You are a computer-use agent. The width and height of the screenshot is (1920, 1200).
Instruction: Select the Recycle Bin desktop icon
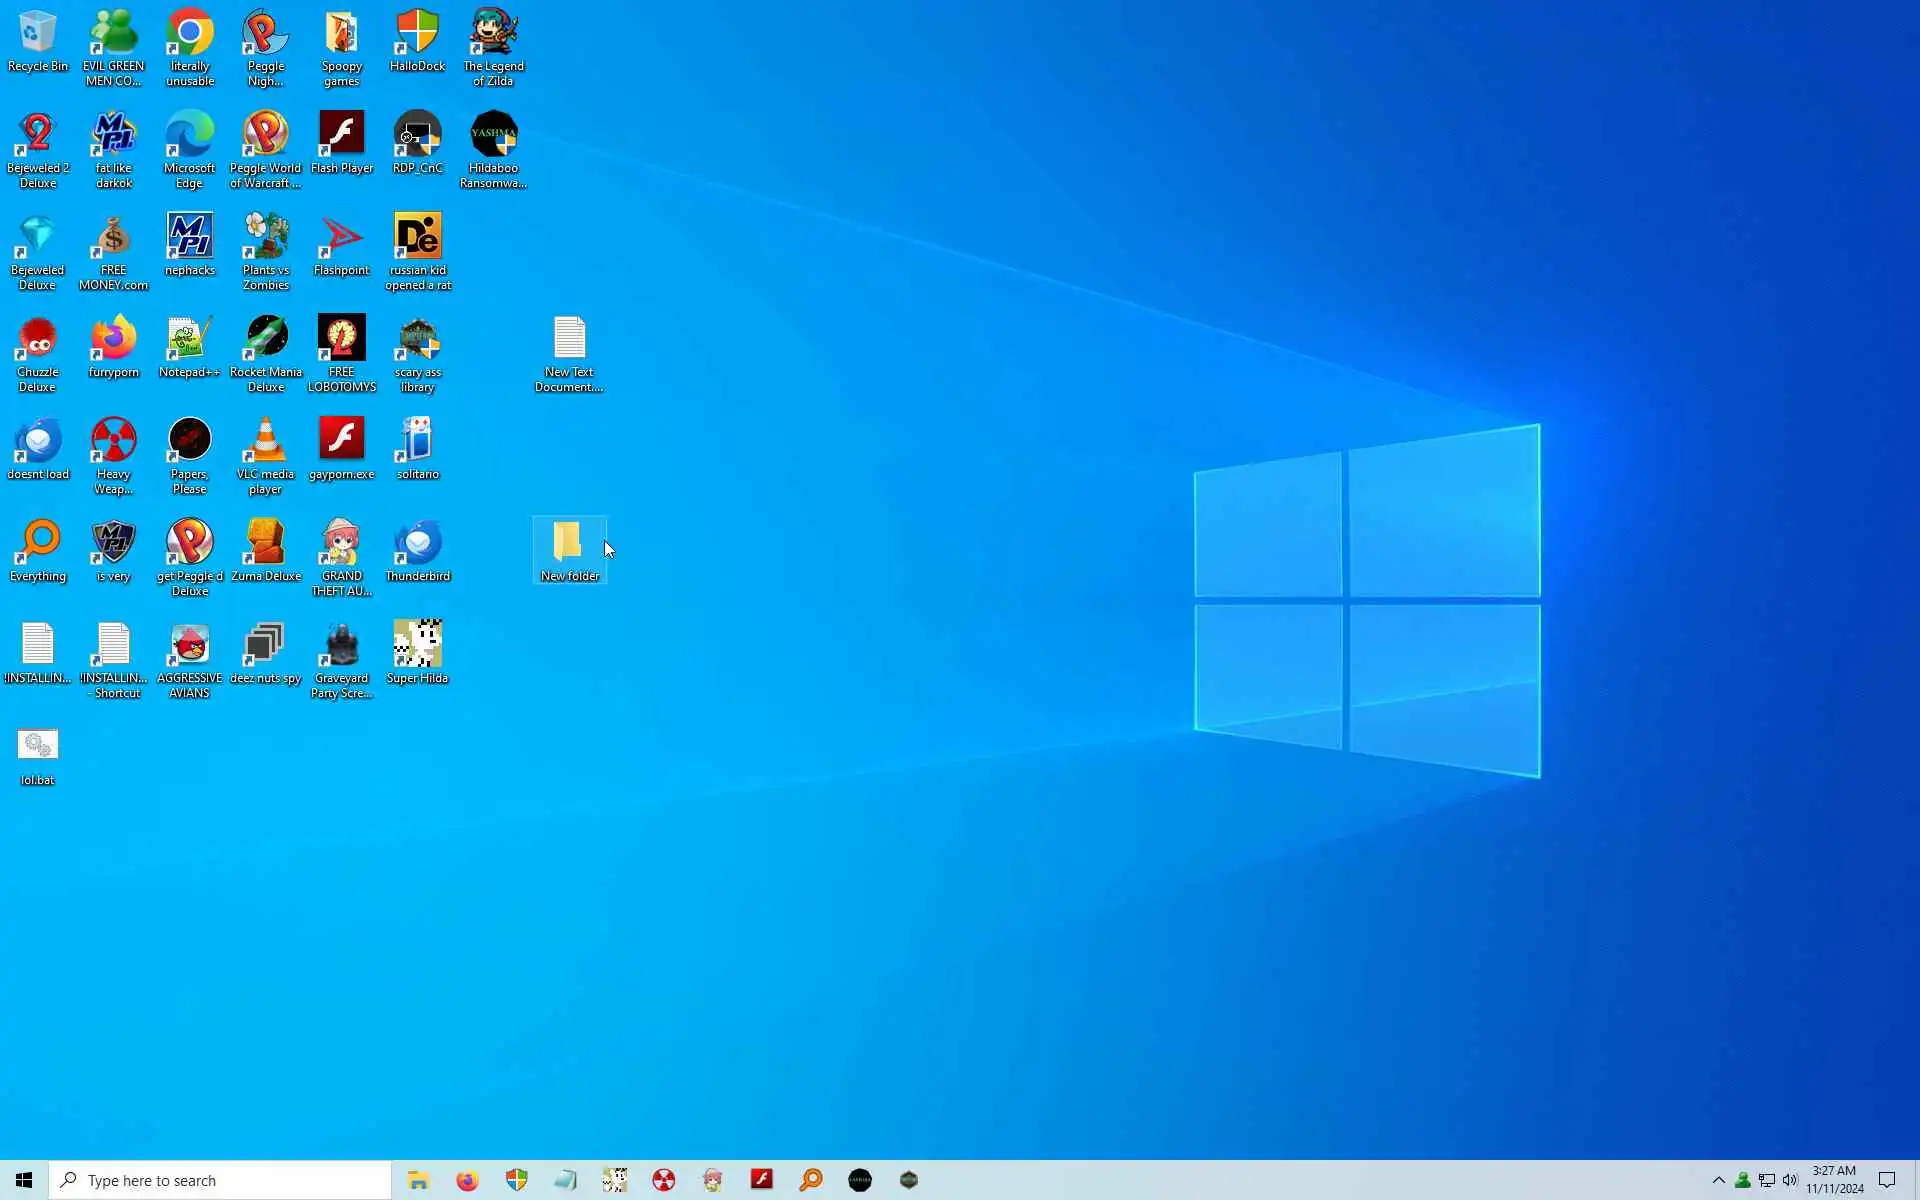(x=37, y=35)
